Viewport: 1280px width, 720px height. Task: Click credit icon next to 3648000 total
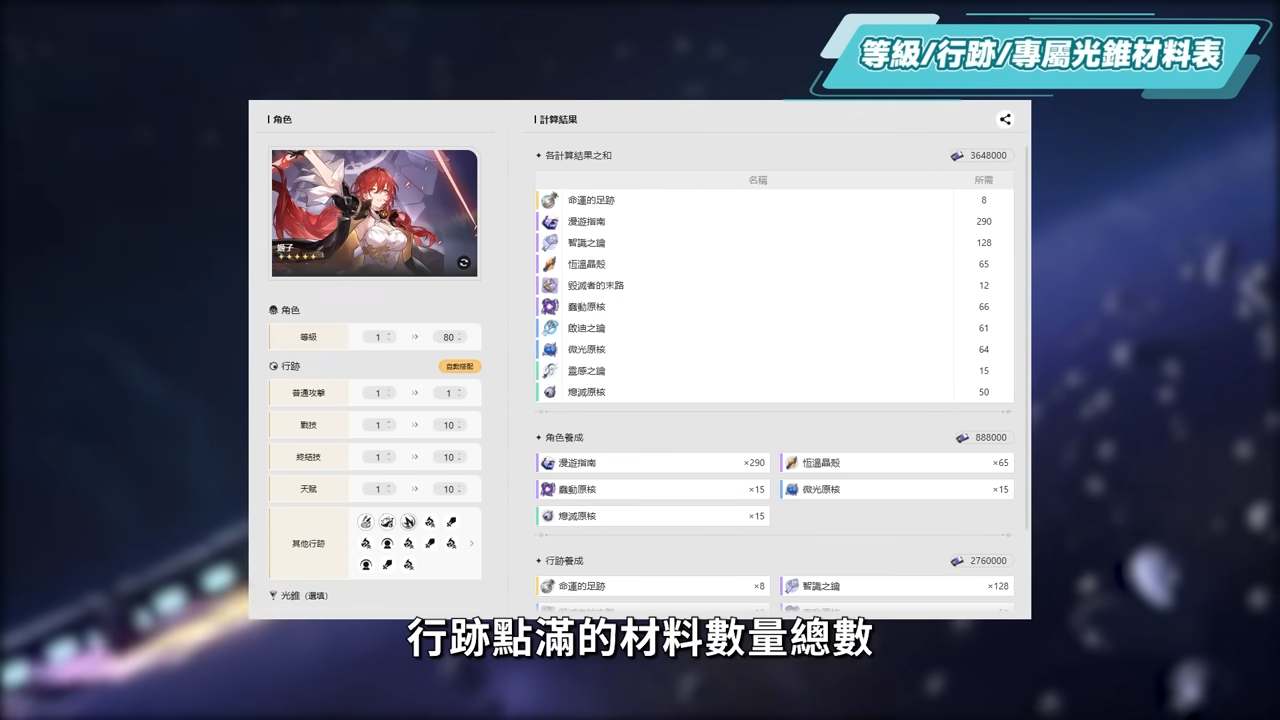pos(958,156)
